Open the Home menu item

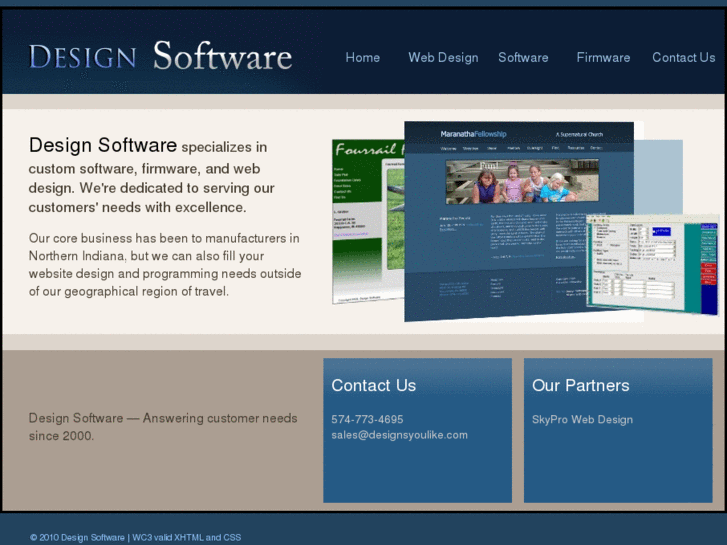click(363, 58)
